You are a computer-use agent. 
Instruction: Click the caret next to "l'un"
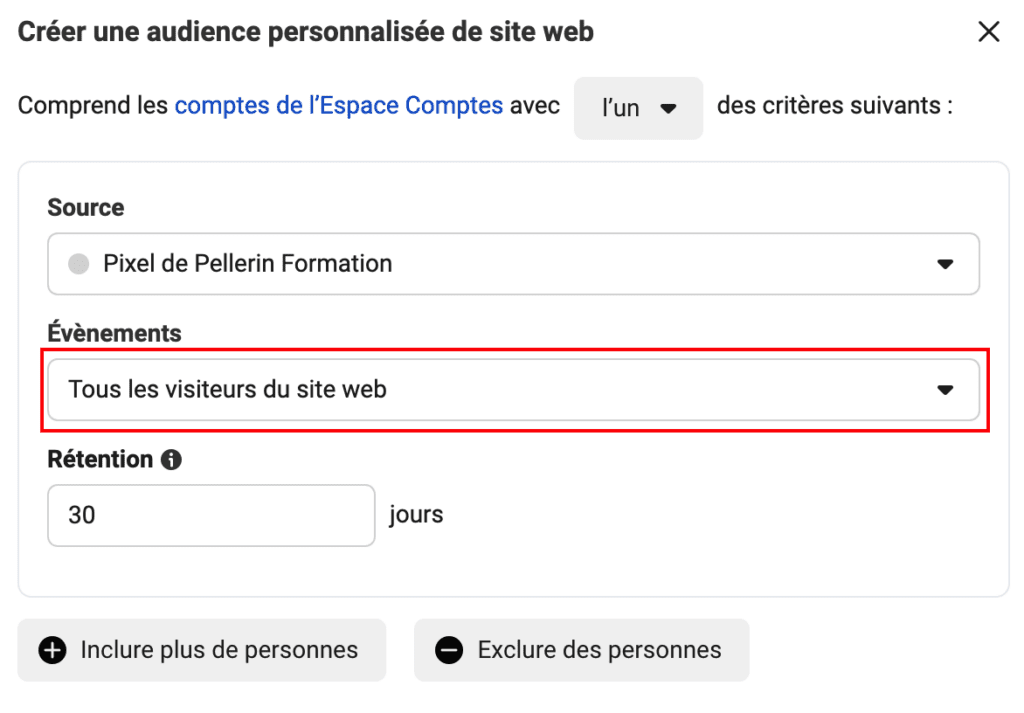pos(668,108)
